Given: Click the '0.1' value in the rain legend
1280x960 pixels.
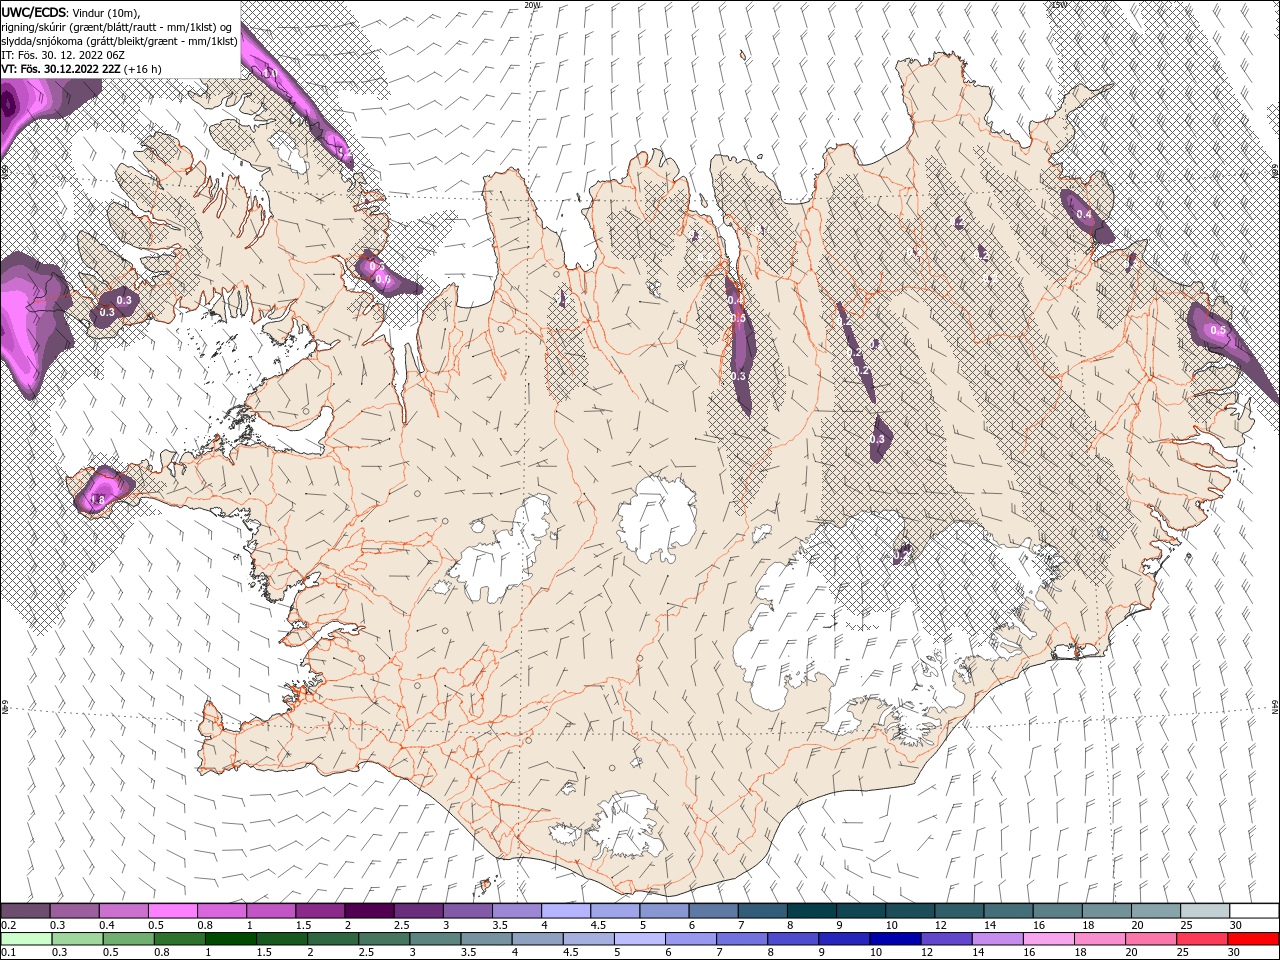Looking at the screenshot, I should [8, 953].
